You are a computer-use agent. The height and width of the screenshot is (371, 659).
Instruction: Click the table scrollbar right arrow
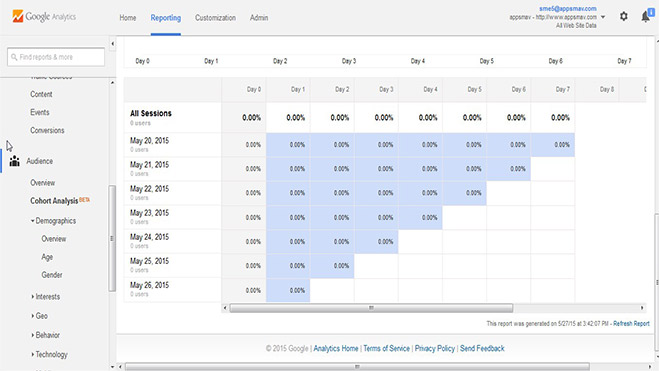click(642, 308)
